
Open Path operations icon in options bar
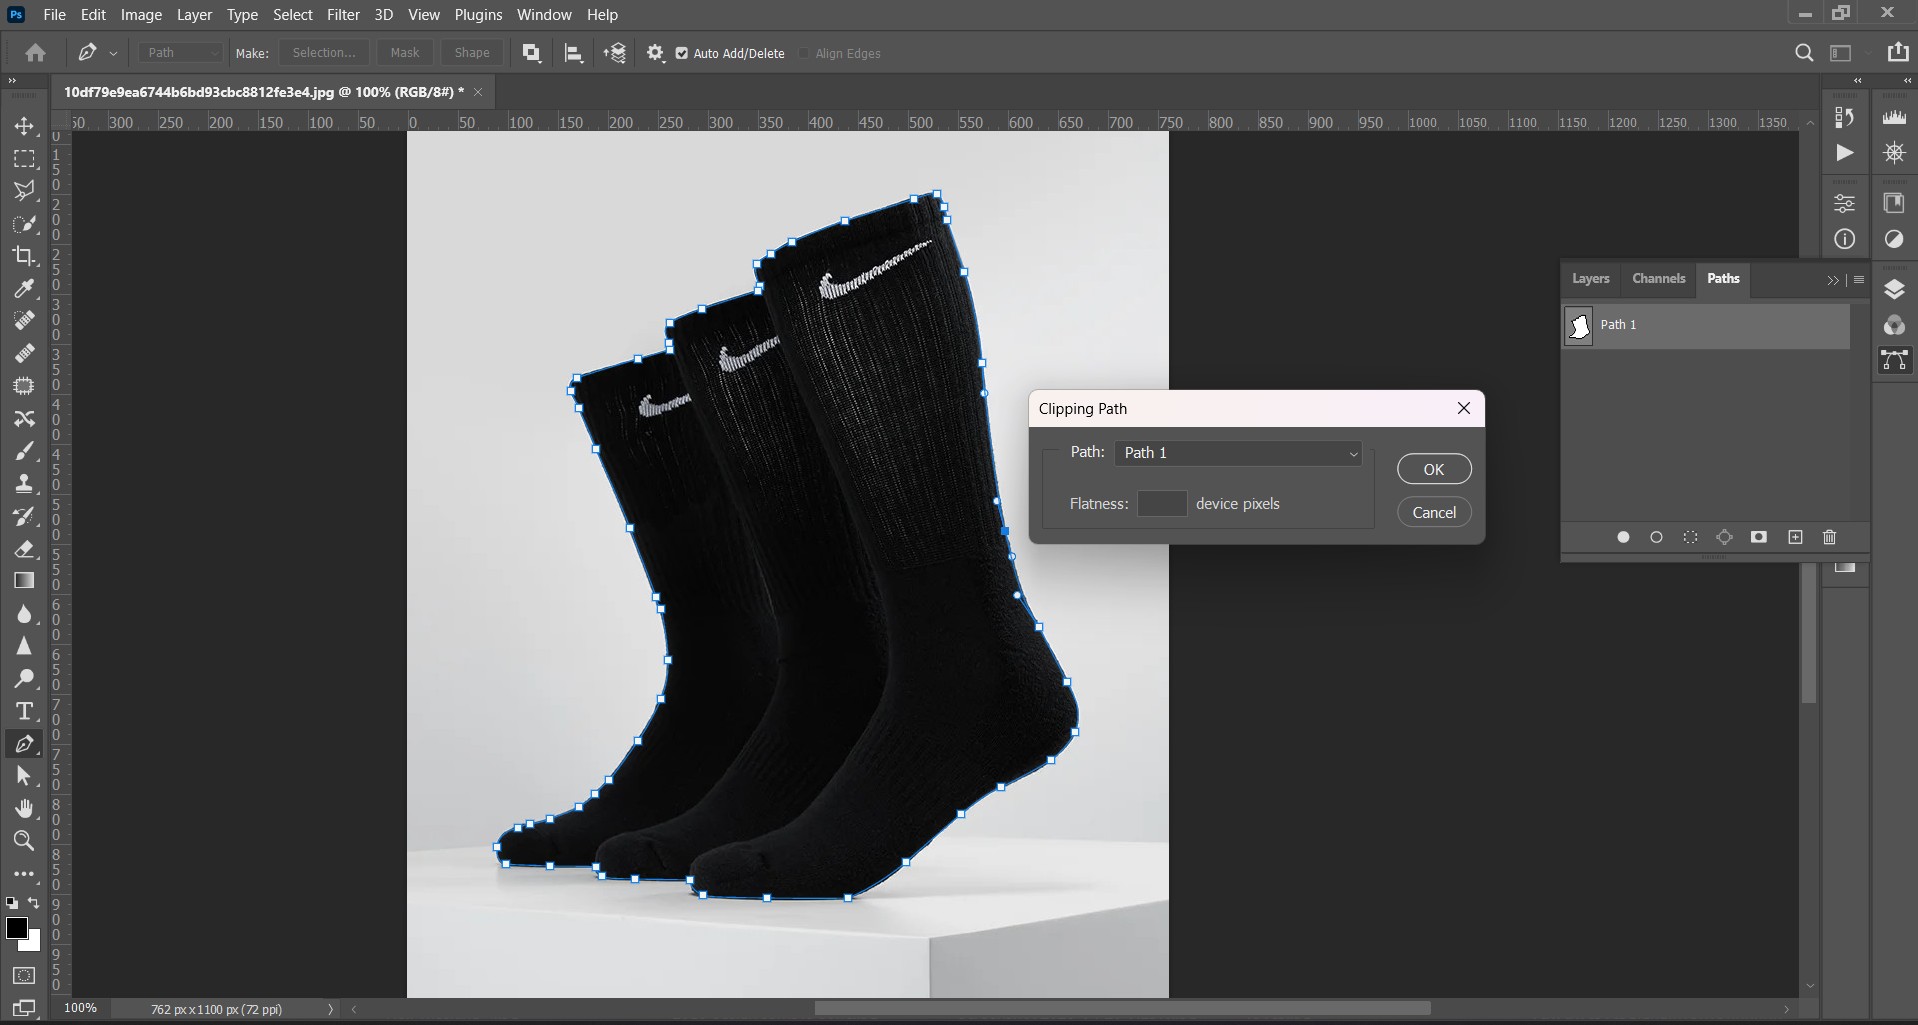coord(532,53)
